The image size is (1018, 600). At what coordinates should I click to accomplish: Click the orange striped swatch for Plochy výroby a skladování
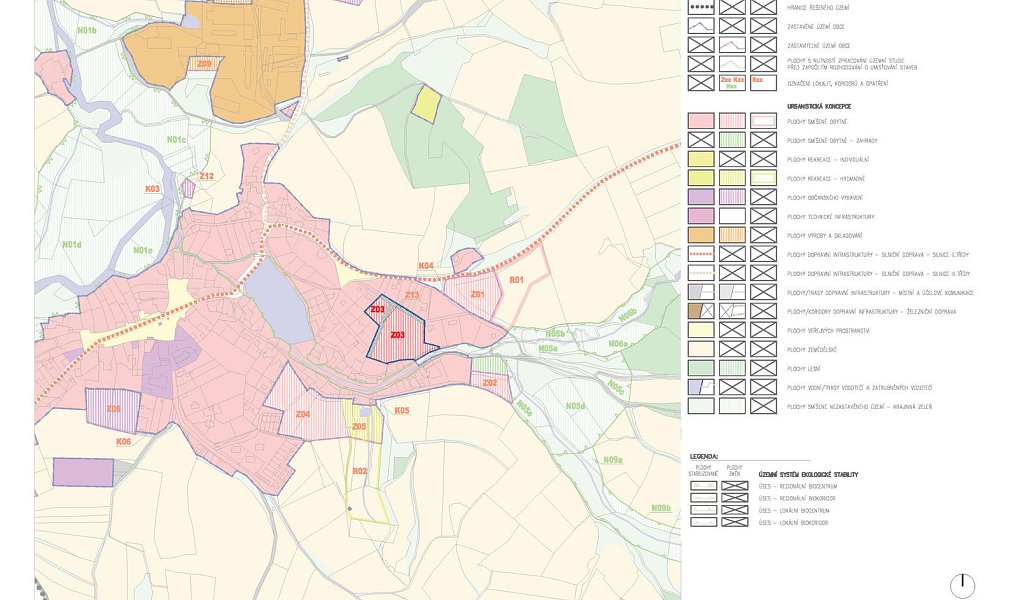click(732, 234)
